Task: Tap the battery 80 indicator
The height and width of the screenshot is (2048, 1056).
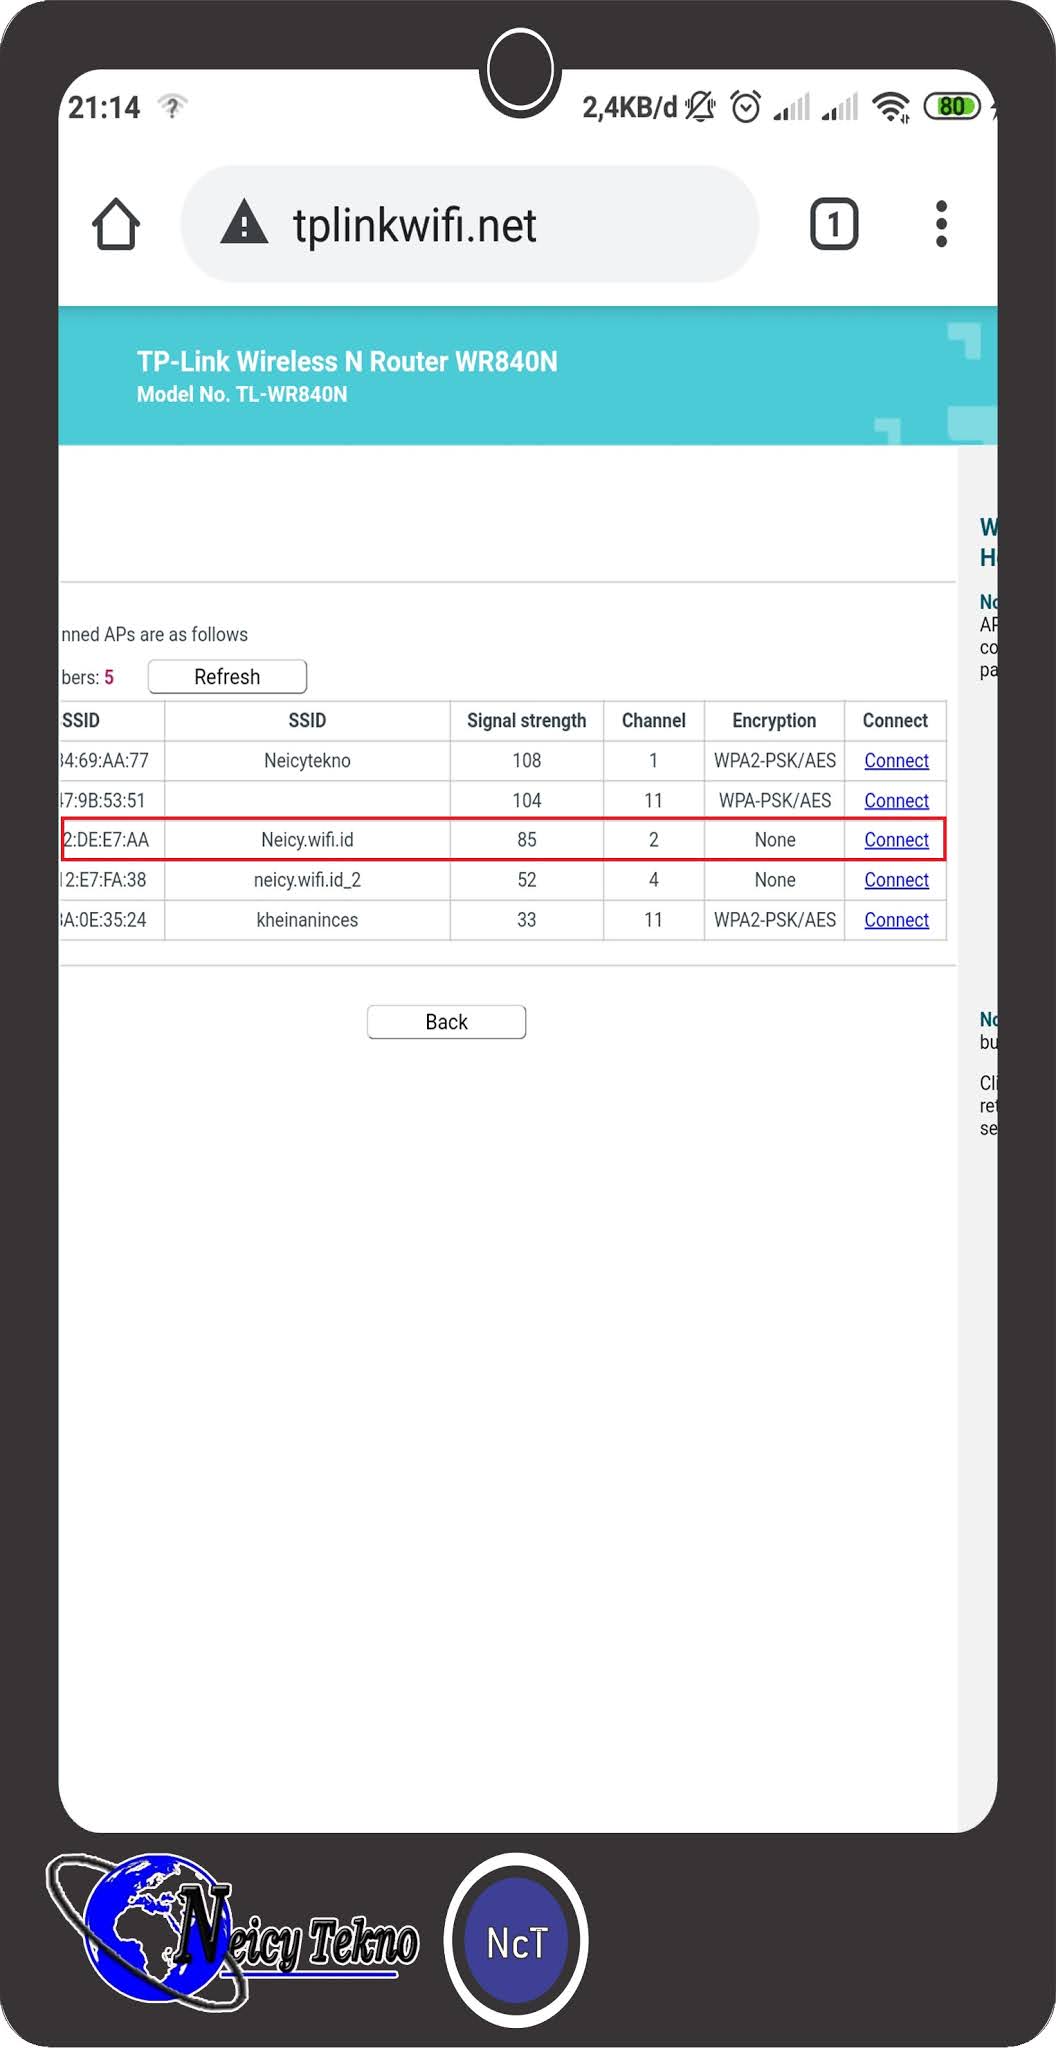Action: point(952,106)
